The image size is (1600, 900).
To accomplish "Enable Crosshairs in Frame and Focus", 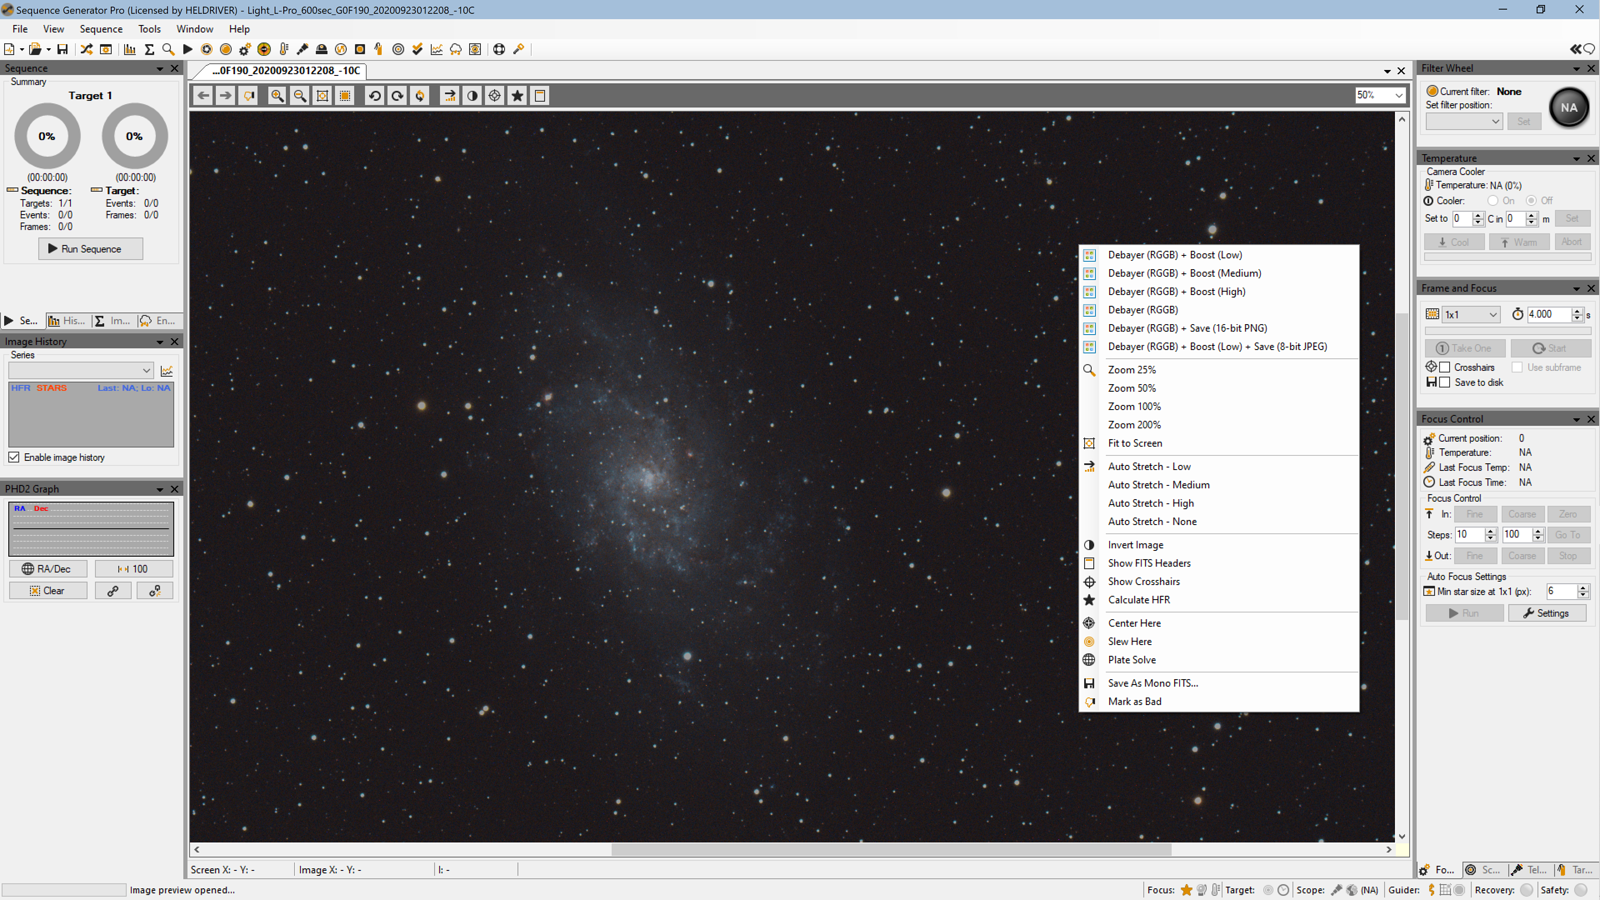I will (1444, 367).
